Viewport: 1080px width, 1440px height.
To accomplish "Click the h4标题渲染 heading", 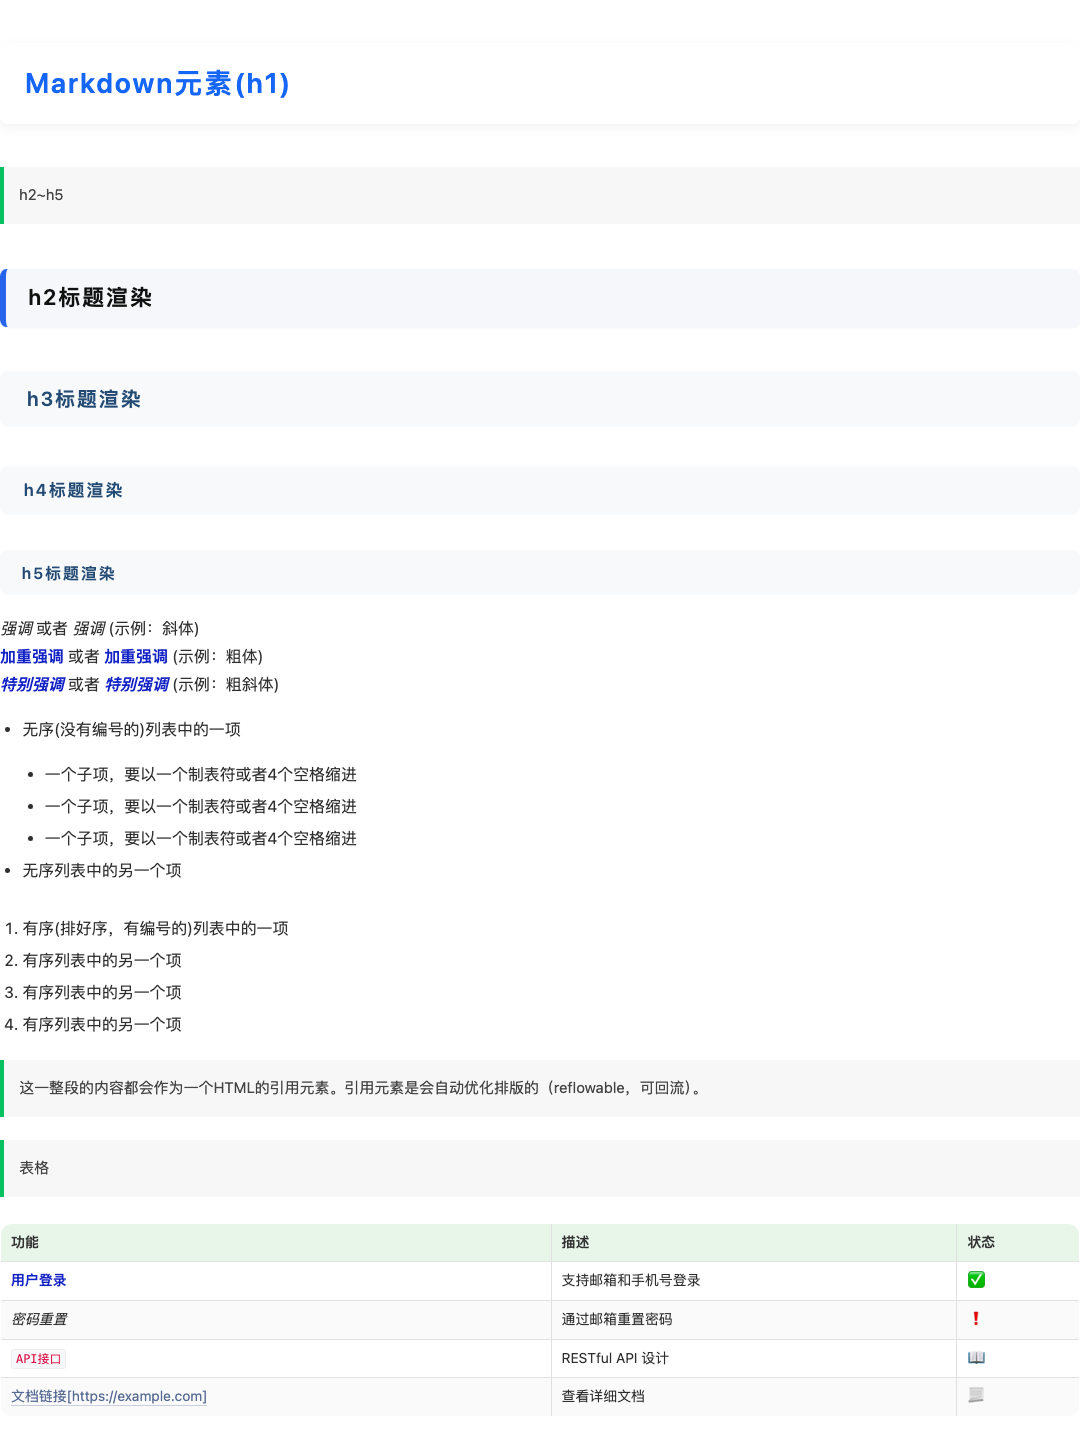I will [73, 491].
